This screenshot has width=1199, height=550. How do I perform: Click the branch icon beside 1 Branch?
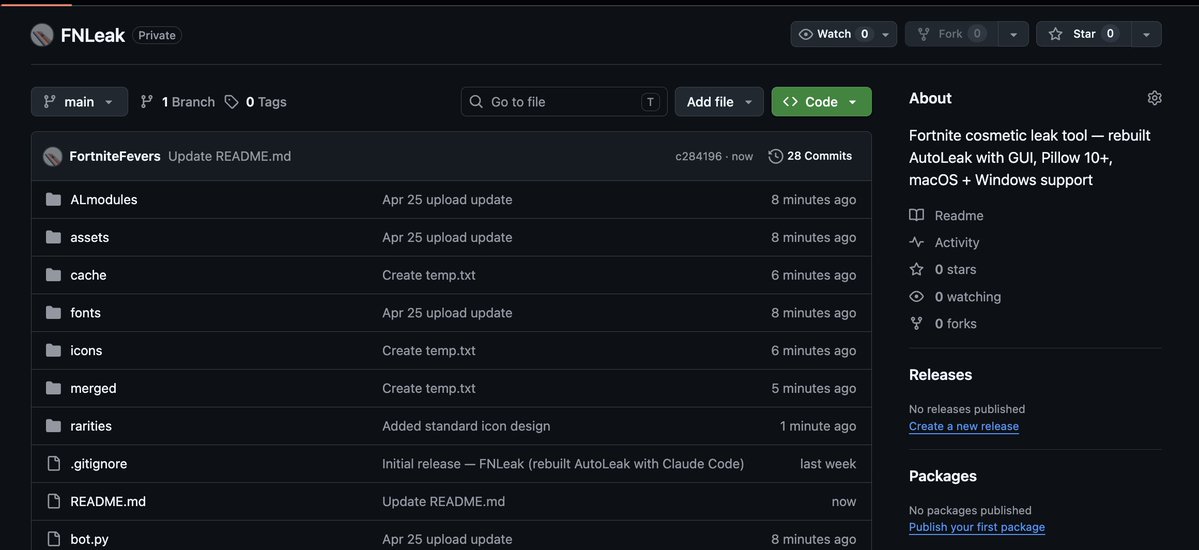[147, 102]
